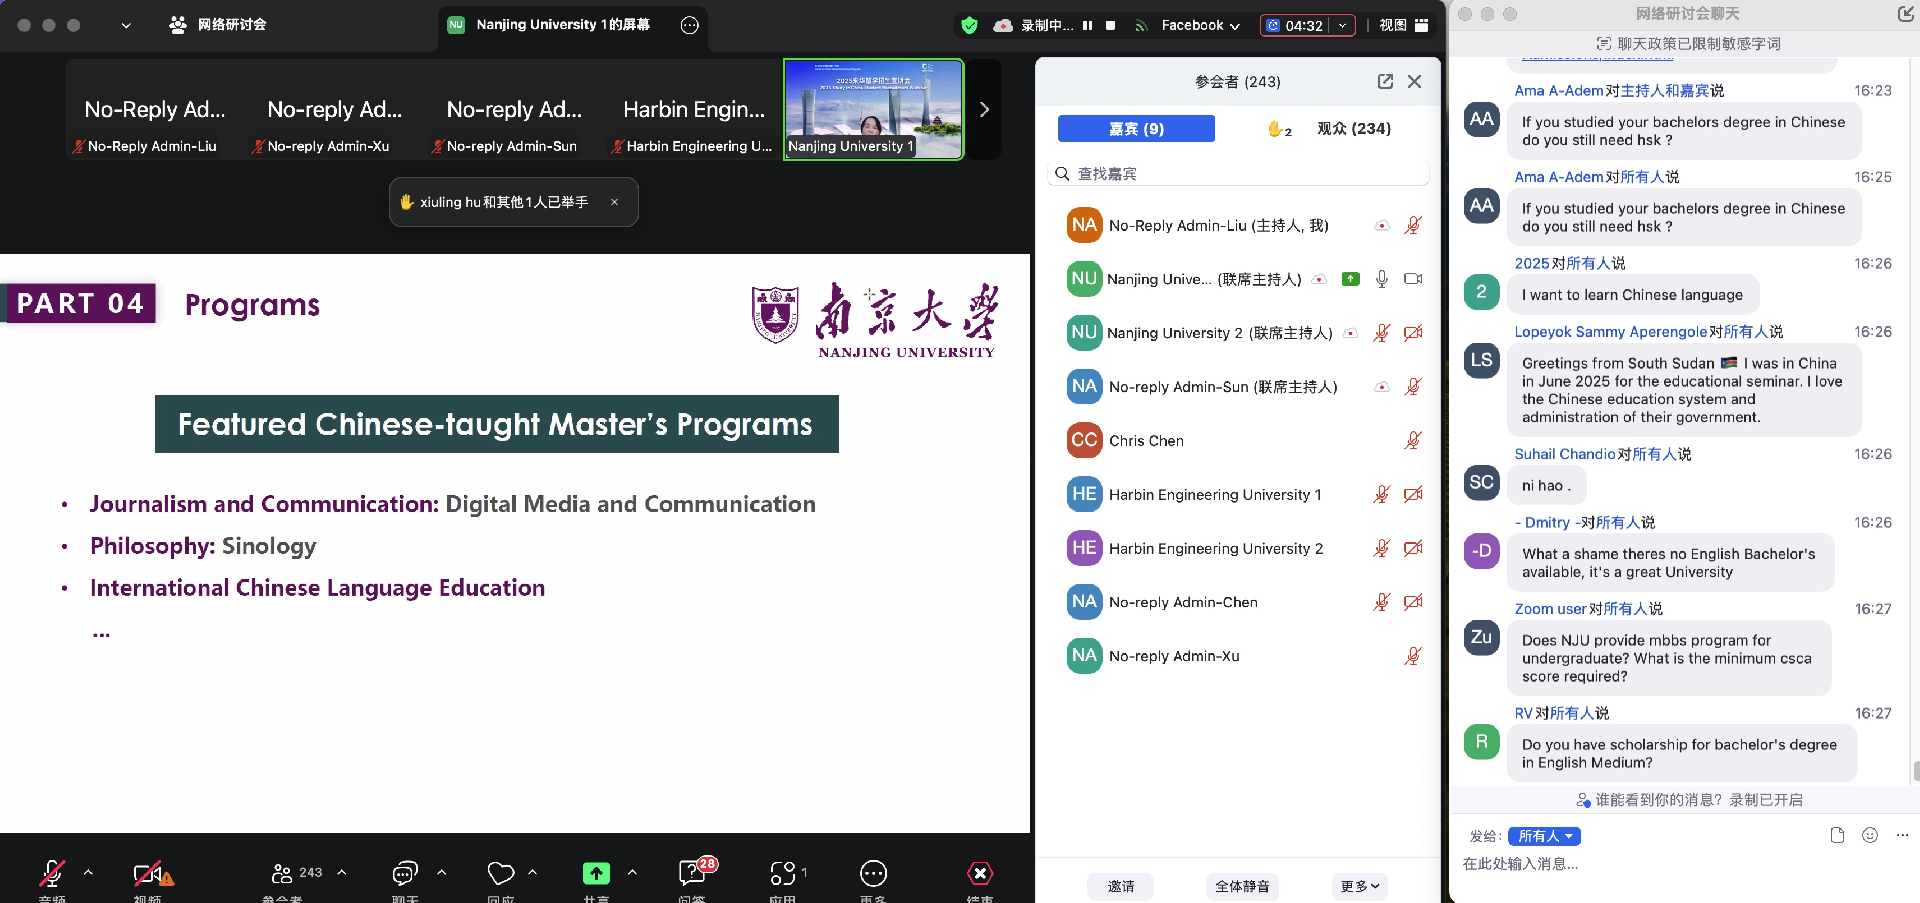
Task: Expand the 更多 menu in the participants panel
Action: point(1359,886)
